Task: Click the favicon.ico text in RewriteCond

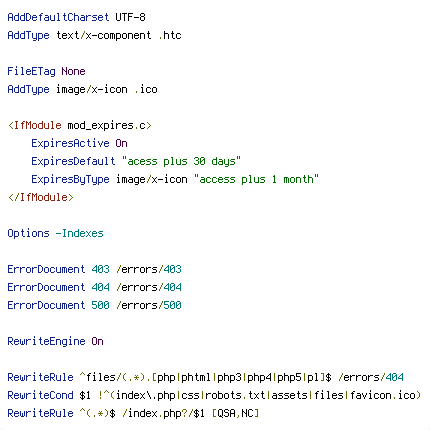Action: (x=383, y=395)
